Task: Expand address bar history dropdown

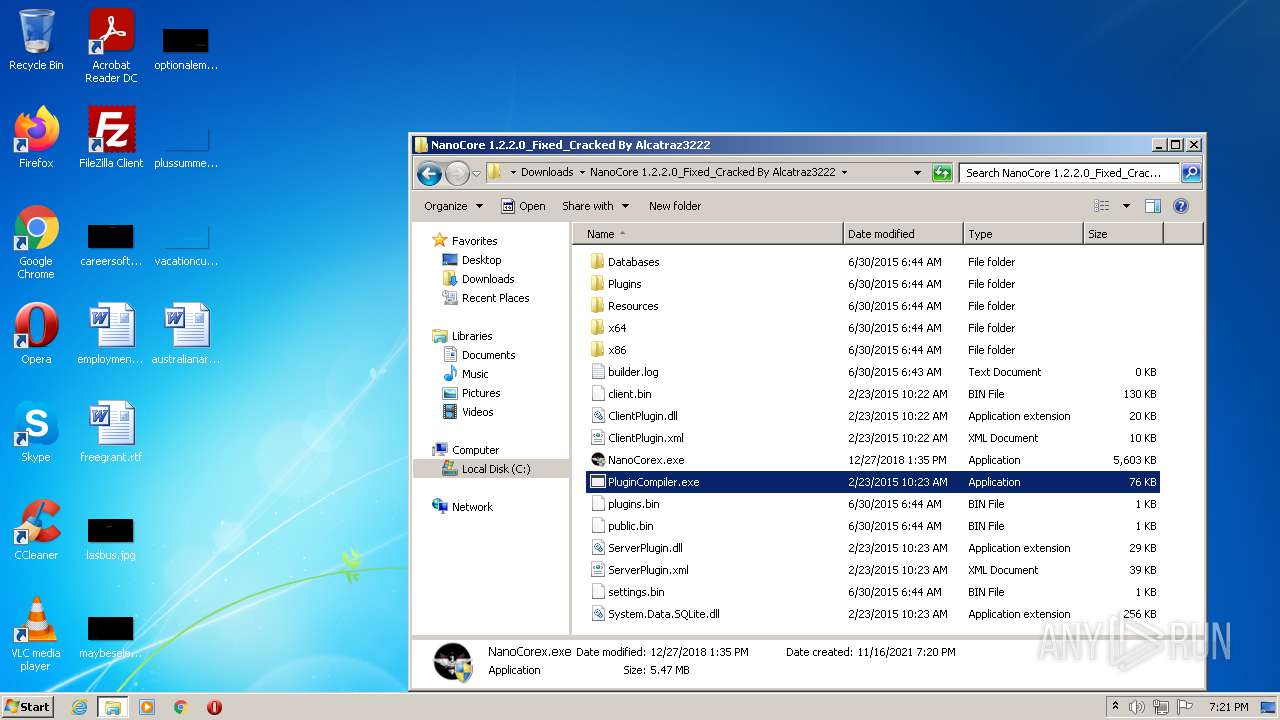Action: pyautogui.click(x=917, y=173)
